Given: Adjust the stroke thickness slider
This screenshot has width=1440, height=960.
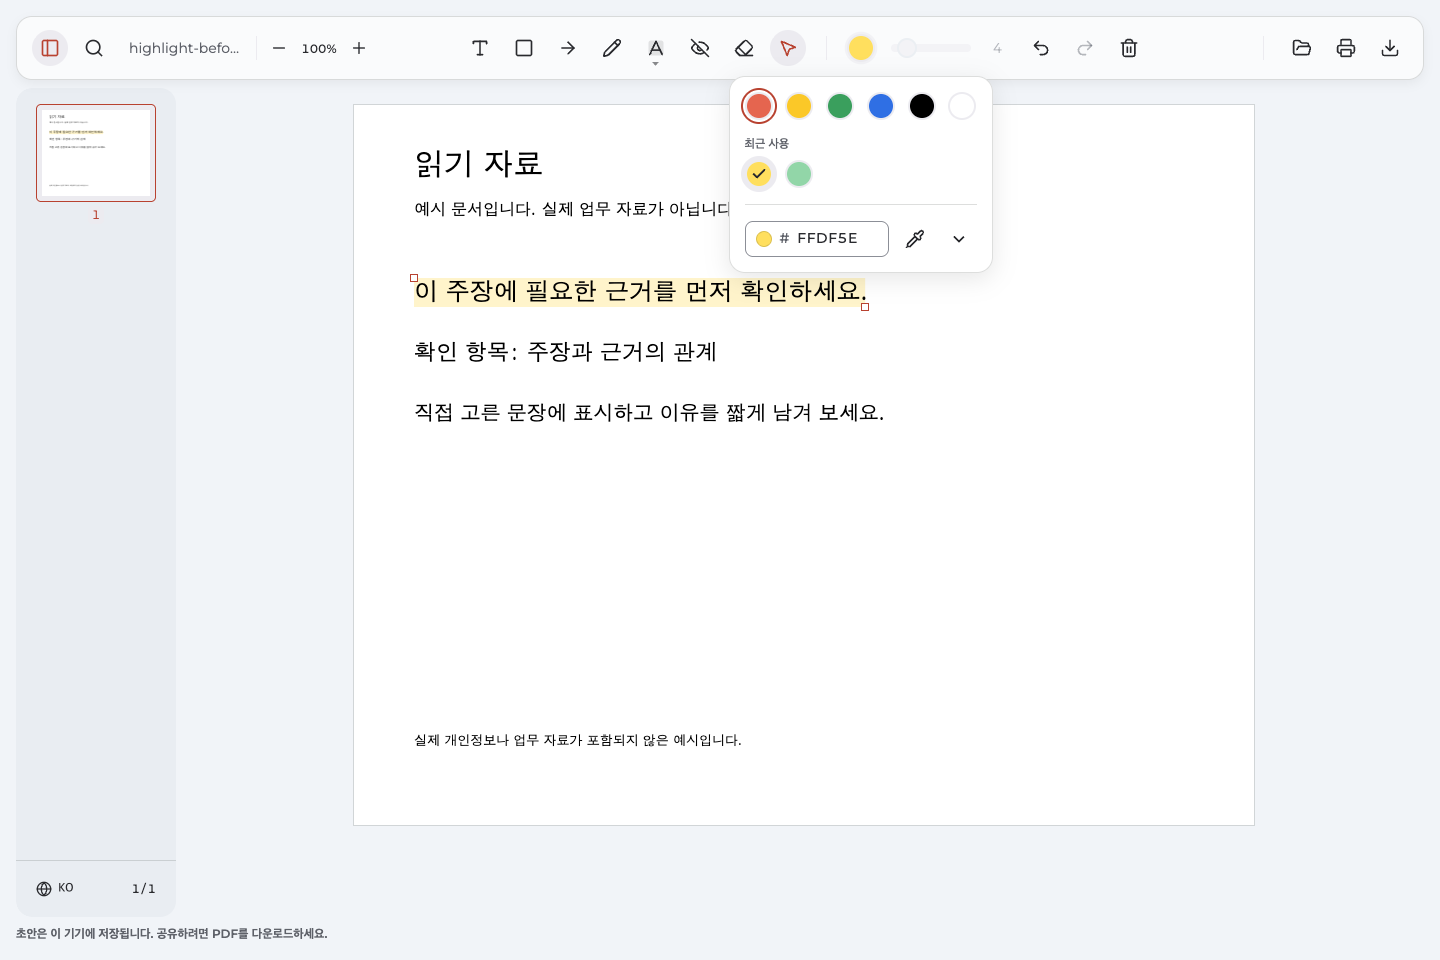Looking at the screenshot, I should click(932, 48).
